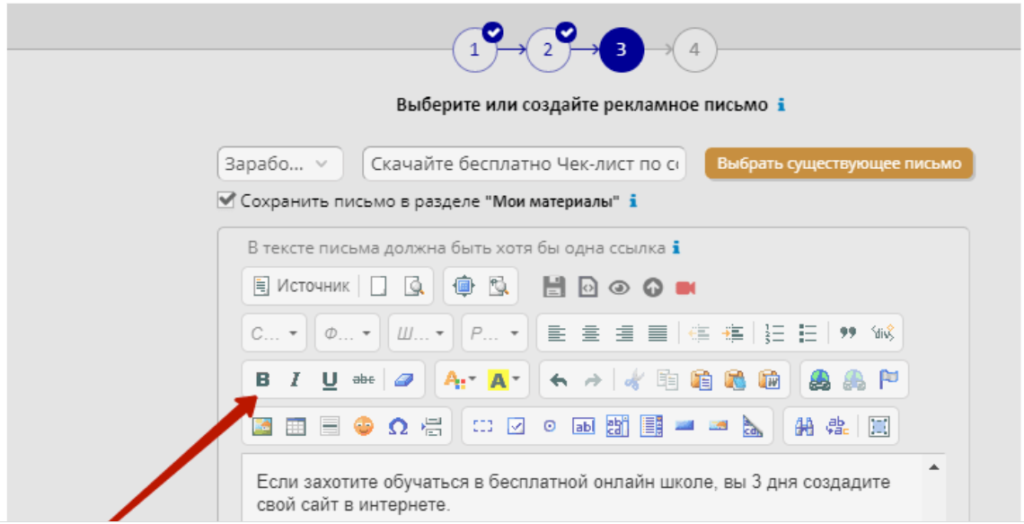The height and width of the screenshot is (524, 1024).
Task: Insert a bulleted list
Action: coord(808,333)
